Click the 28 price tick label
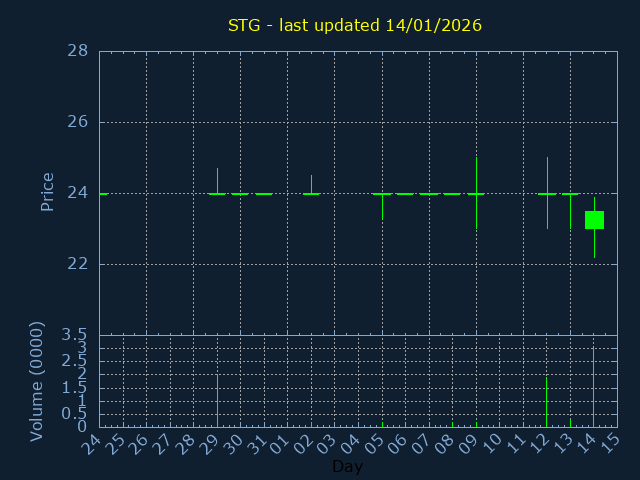640x480 pixels. pyautogui.click(x=77, y=51)
